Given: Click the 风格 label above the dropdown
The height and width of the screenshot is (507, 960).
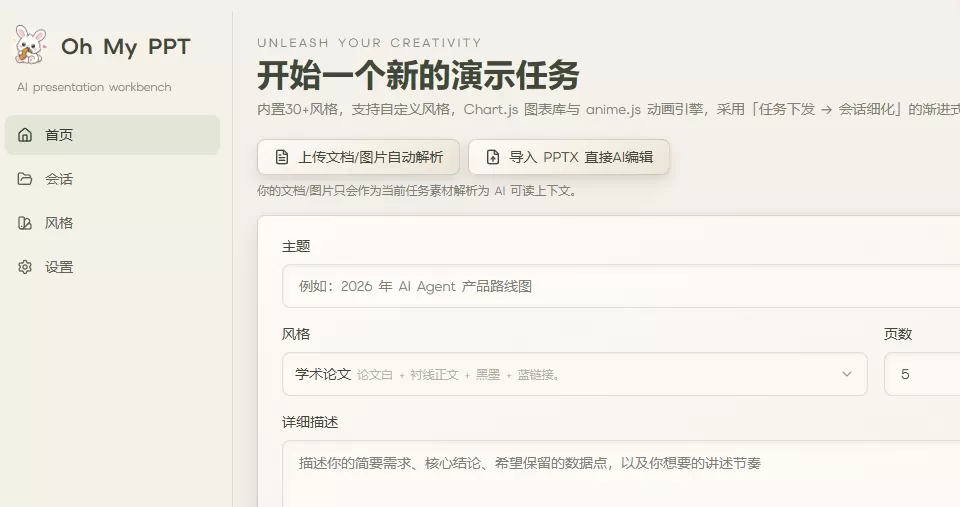Looking at the screenshot, I should coord(296,334).
